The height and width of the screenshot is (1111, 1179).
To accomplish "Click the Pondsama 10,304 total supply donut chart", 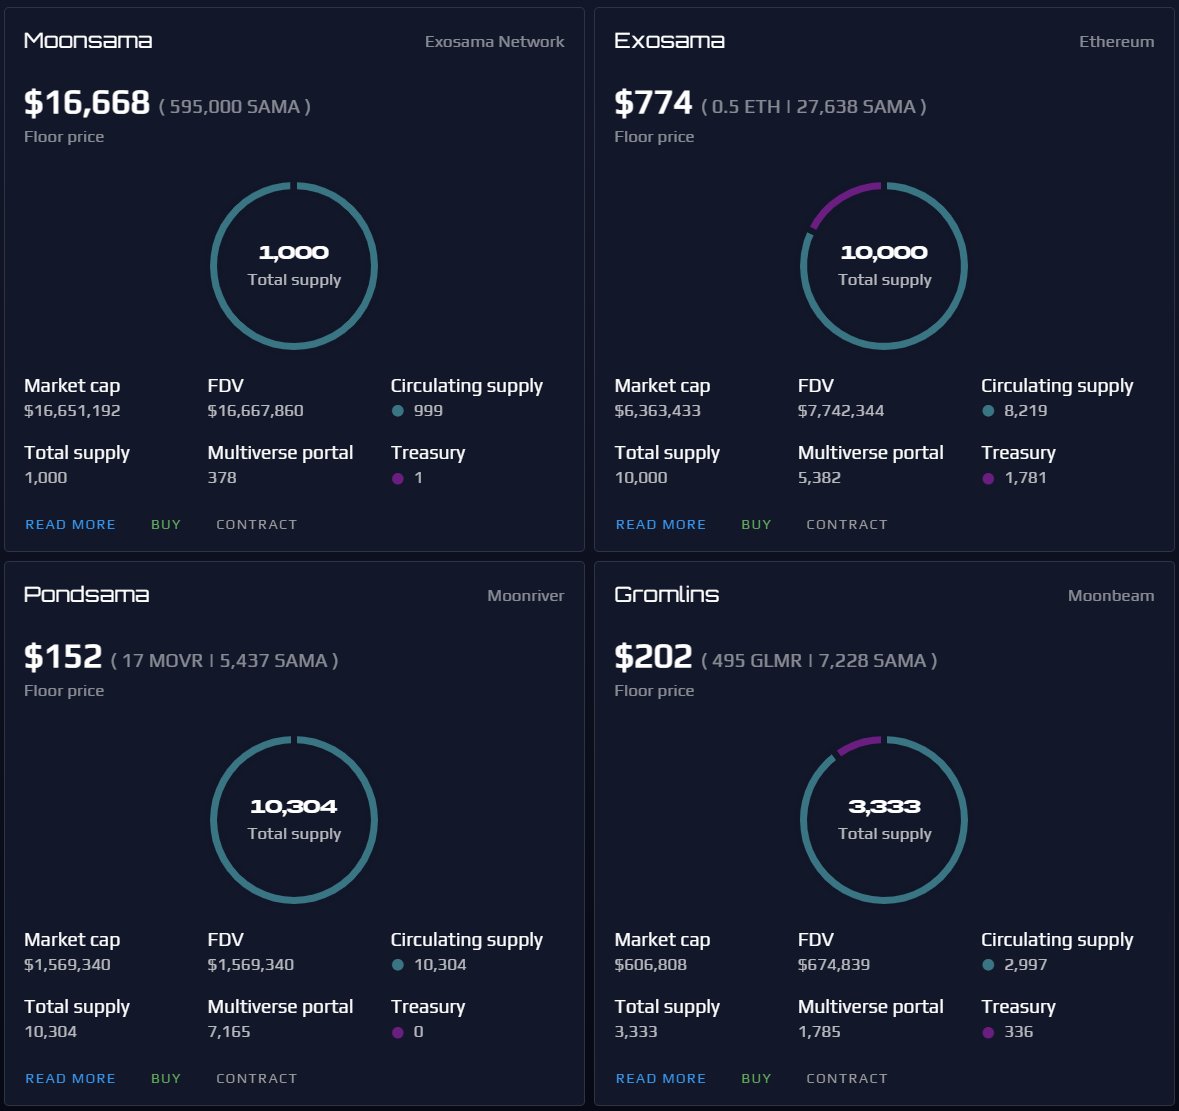I will (294, 819).
